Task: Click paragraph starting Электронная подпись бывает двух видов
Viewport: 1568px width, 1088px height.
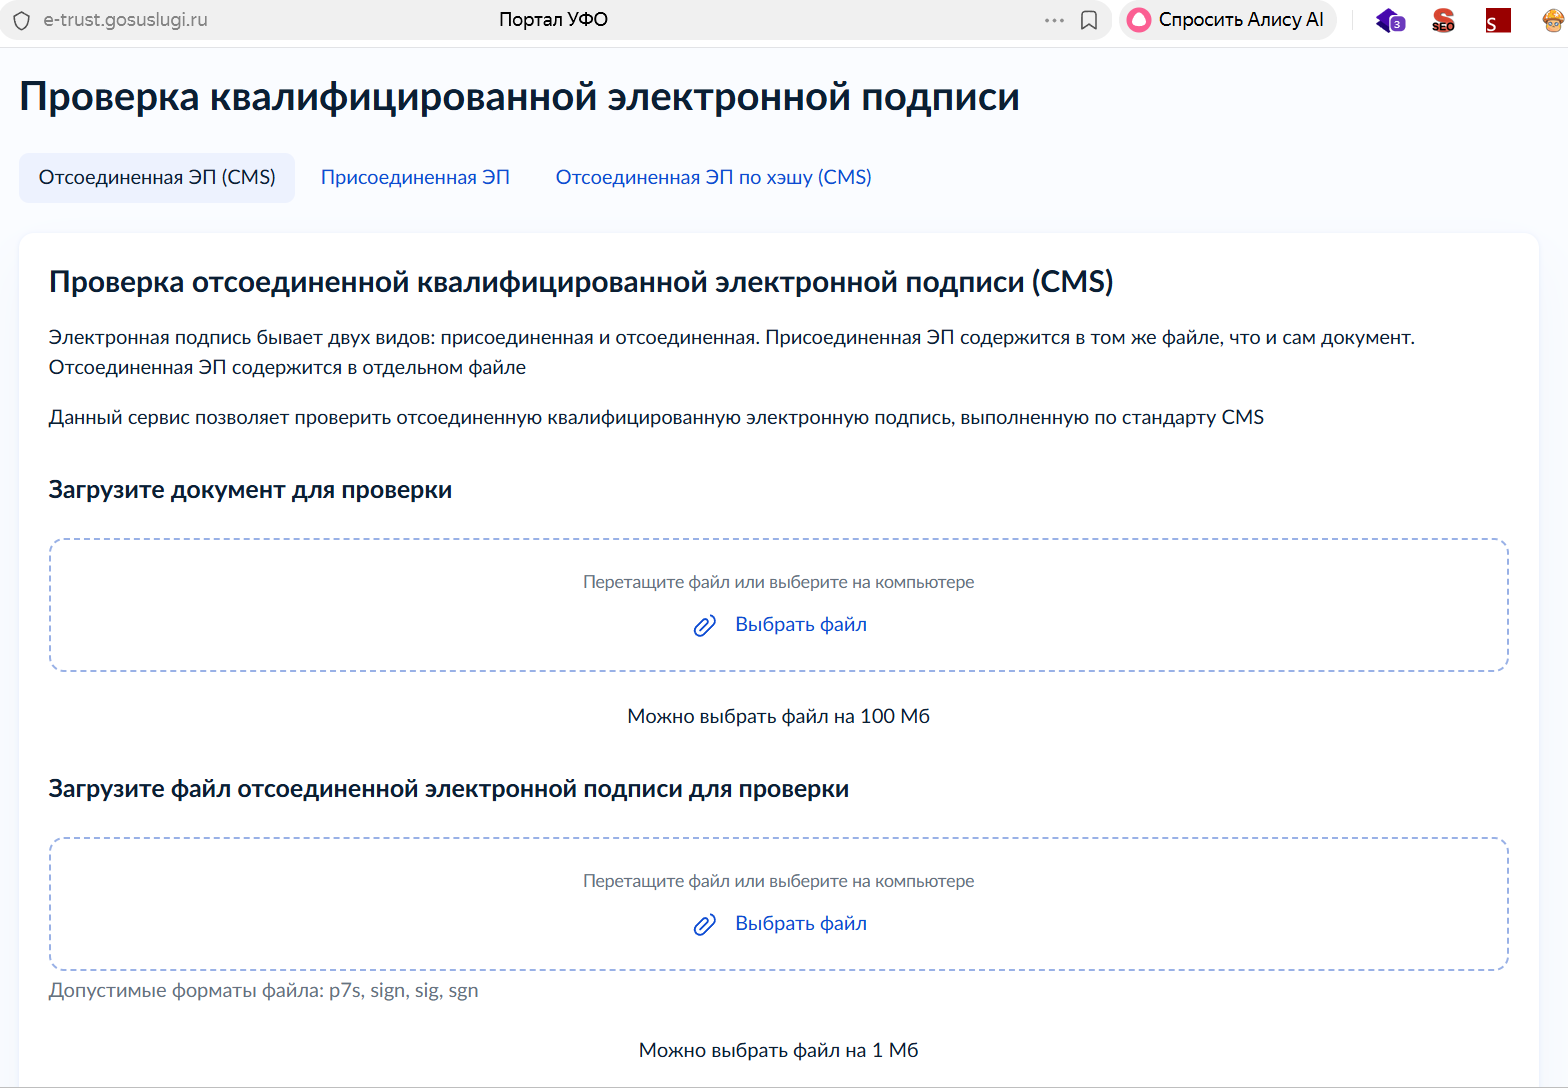Action: pos(731,352)
